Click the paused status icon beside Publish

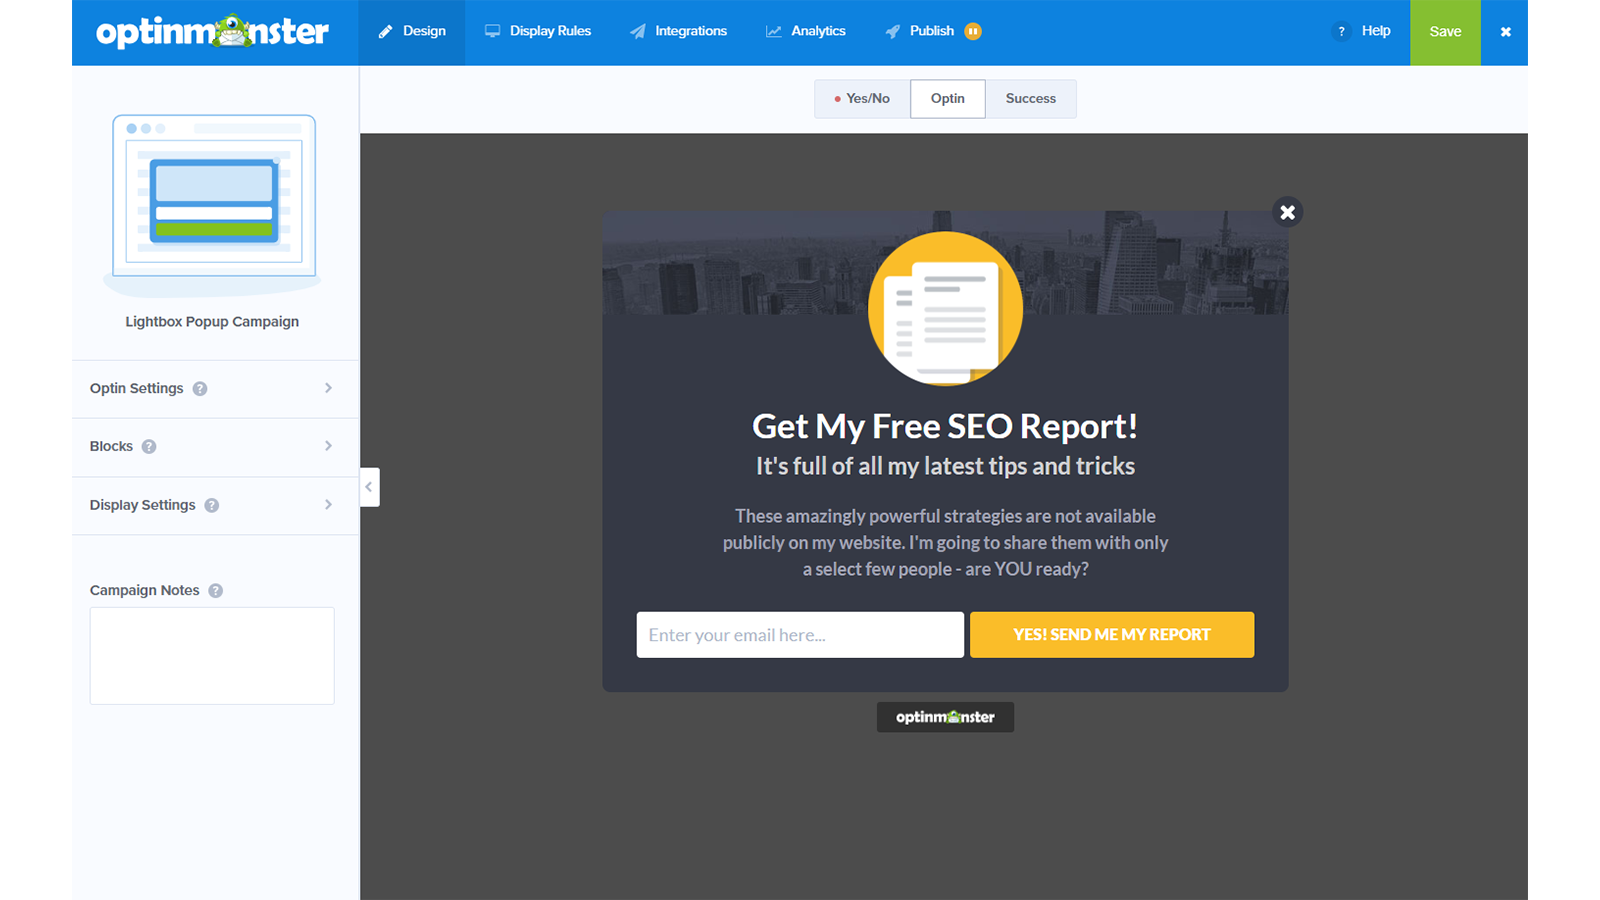click(x=973, y=32)
